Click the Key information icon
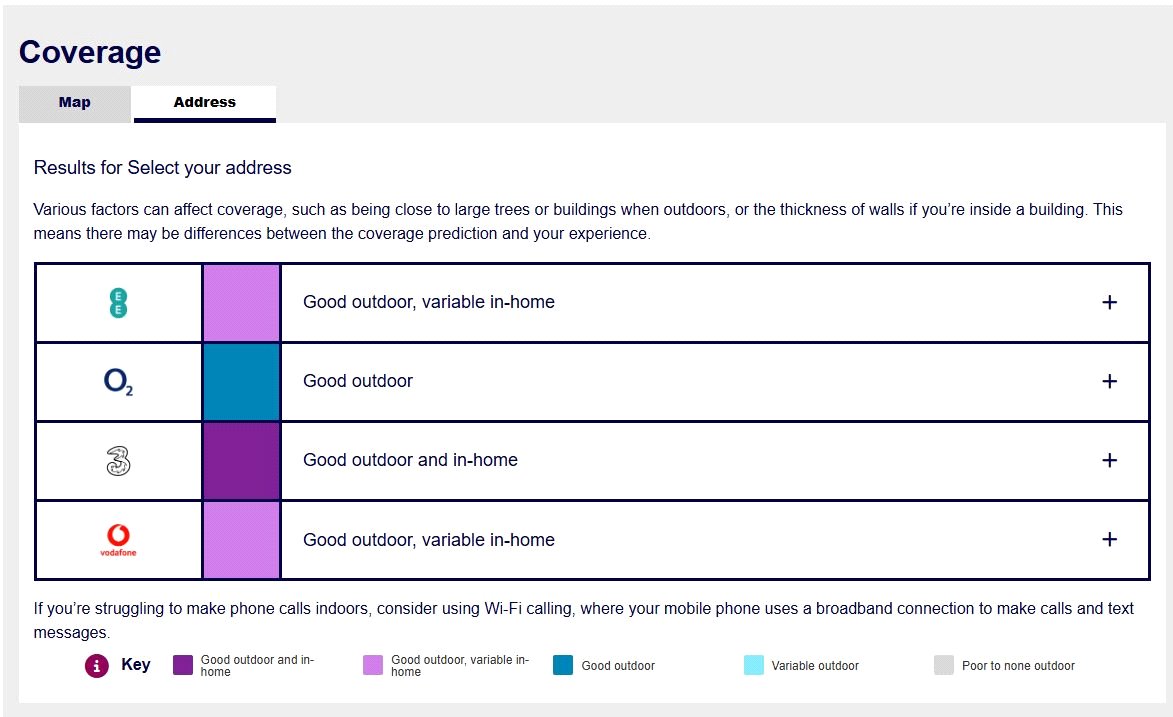The height and width of the screenshot is (717, 1173). [x=96, y=665]
